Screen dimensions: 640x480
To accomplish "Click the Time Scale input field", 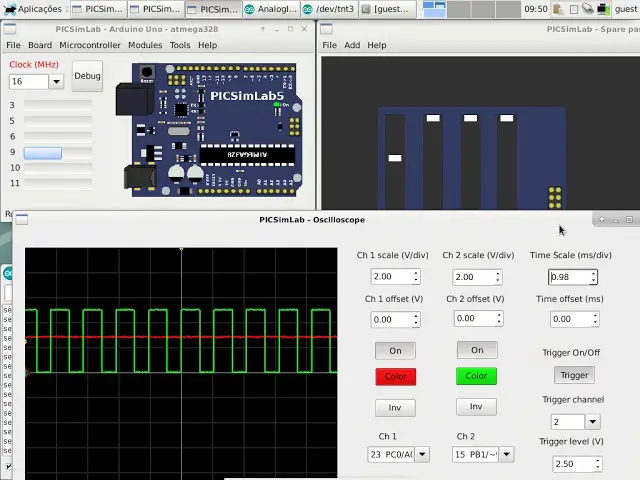I will point(568,277).
